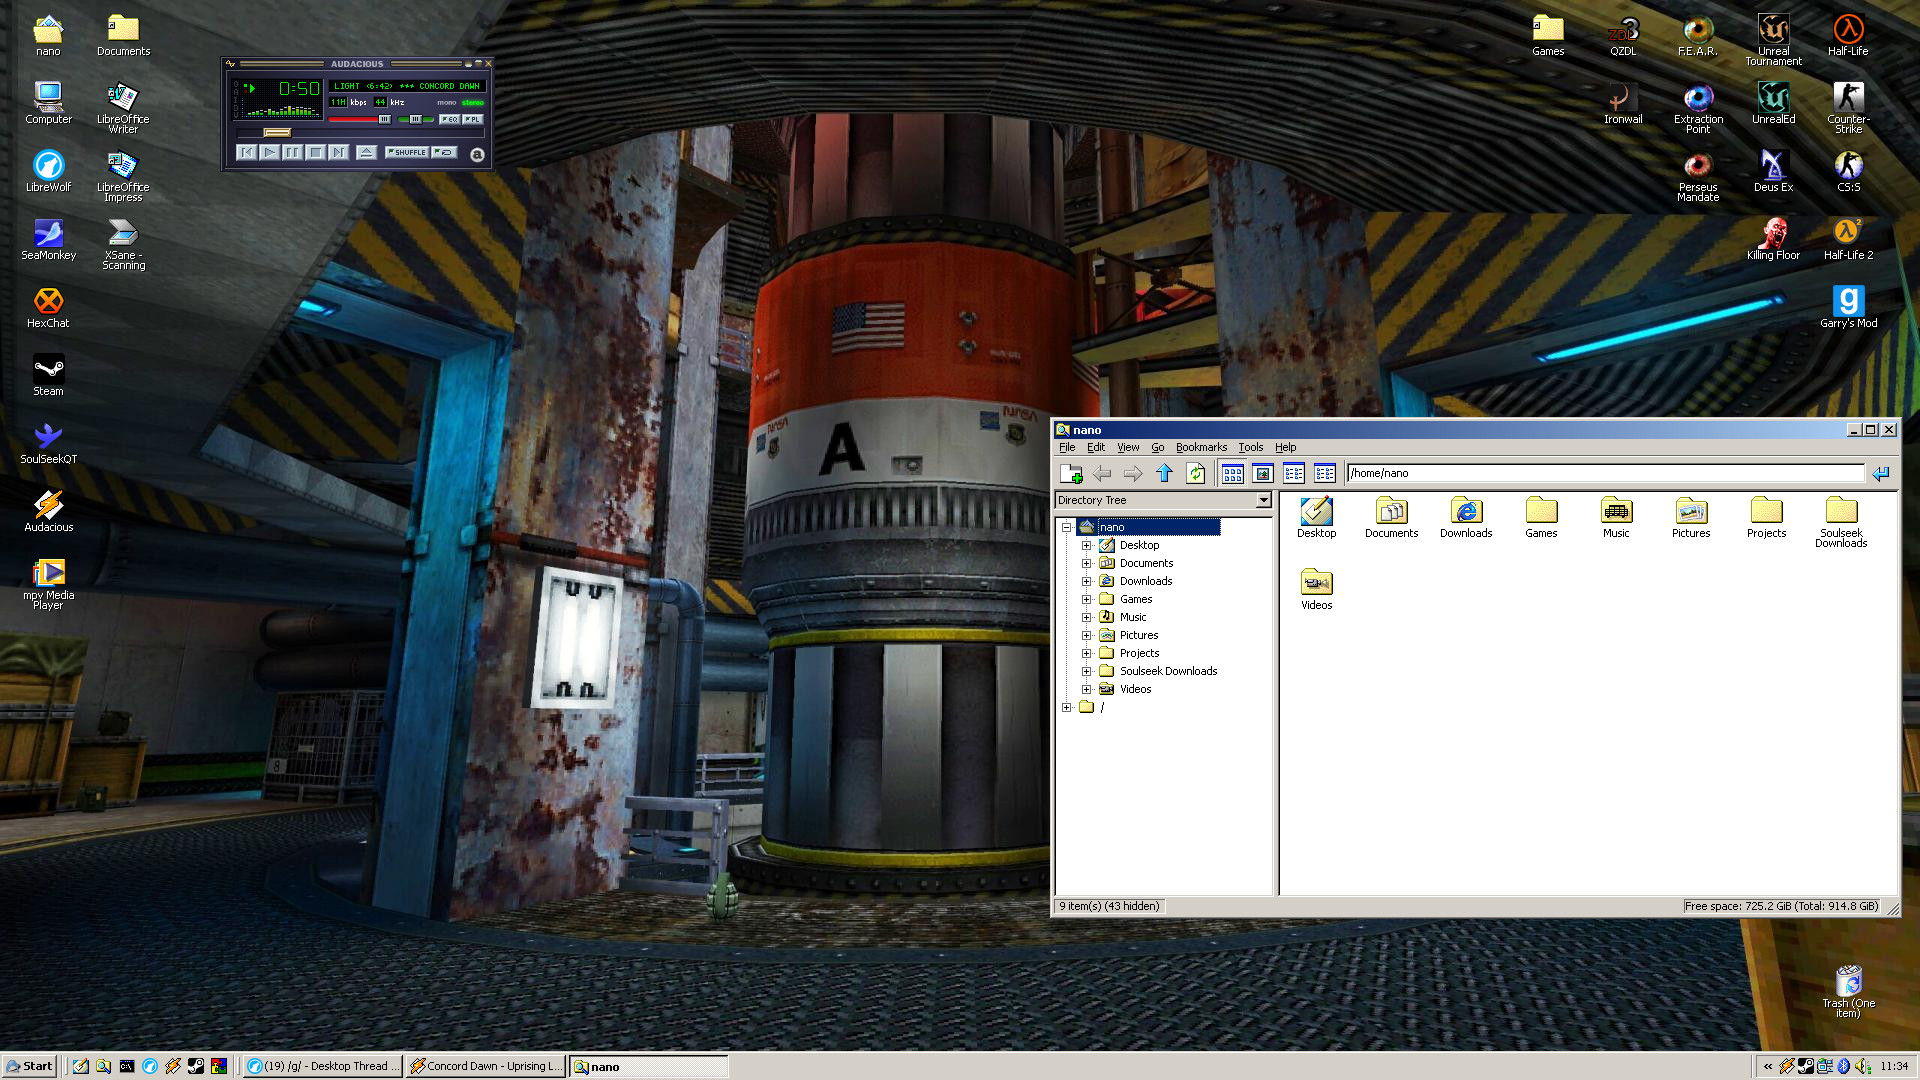Click the Go arrow beside the path bar
Screen dimensions: 1920x1080
[x=1881, y=473]
